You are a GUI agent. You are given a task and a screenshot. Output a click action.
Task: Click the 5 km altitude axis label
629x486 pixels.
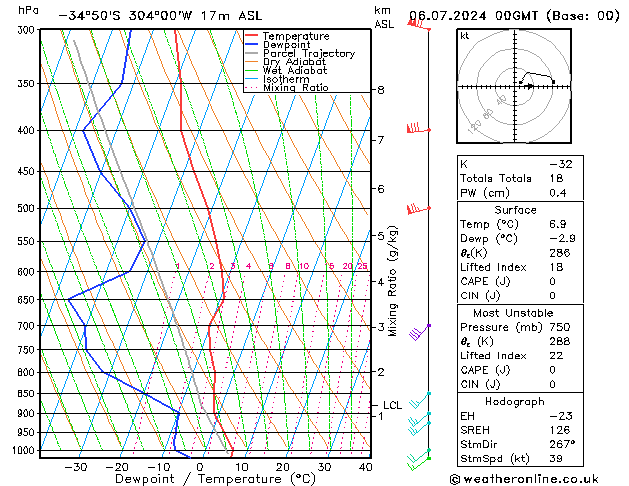pyautogui.click(x=381, y=236)
